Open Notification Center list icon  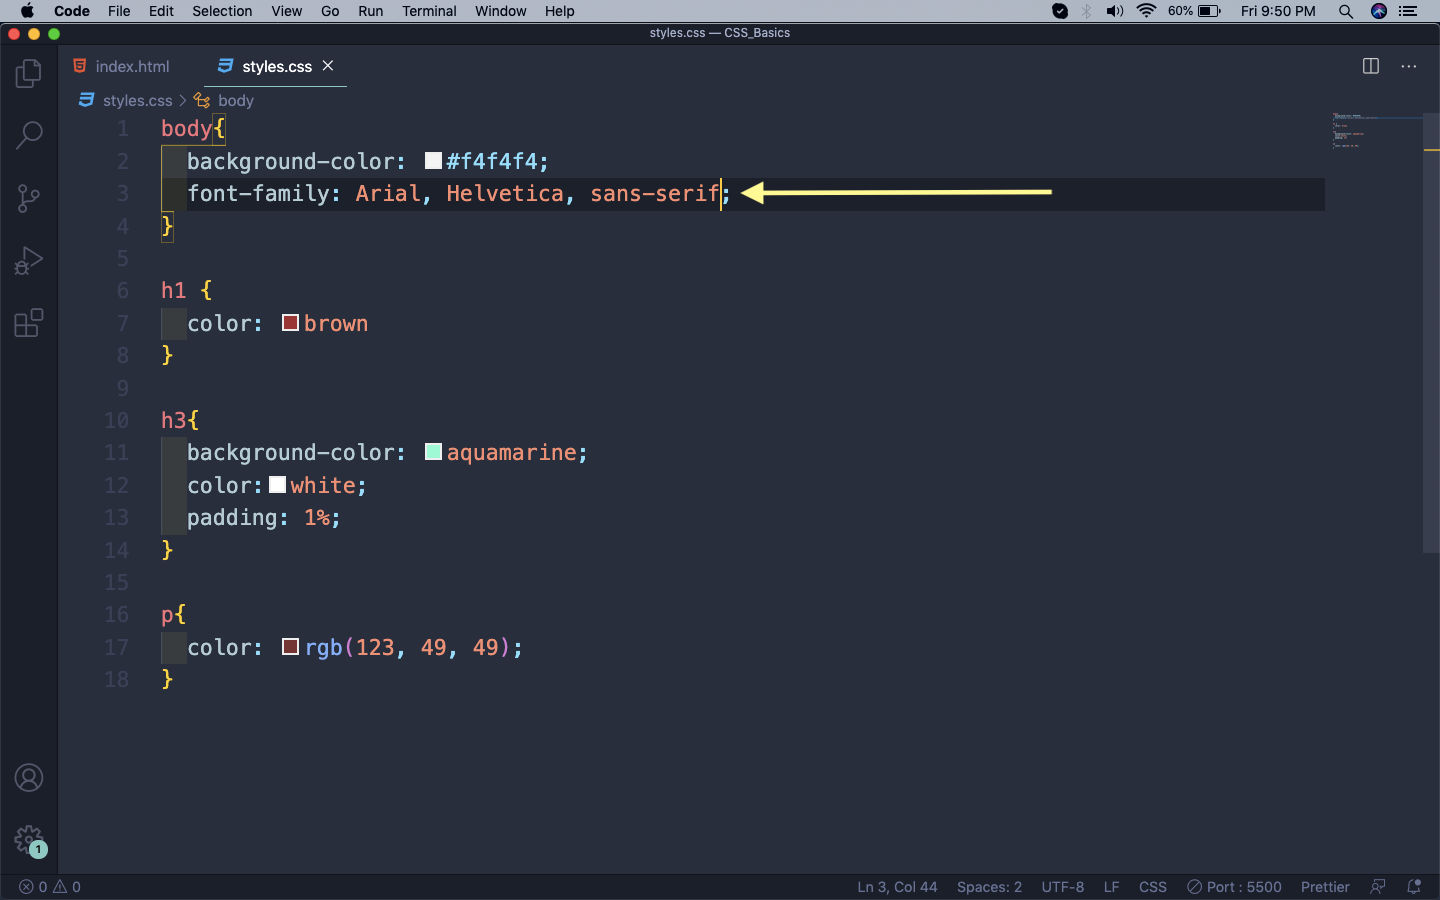point(1409,11)
